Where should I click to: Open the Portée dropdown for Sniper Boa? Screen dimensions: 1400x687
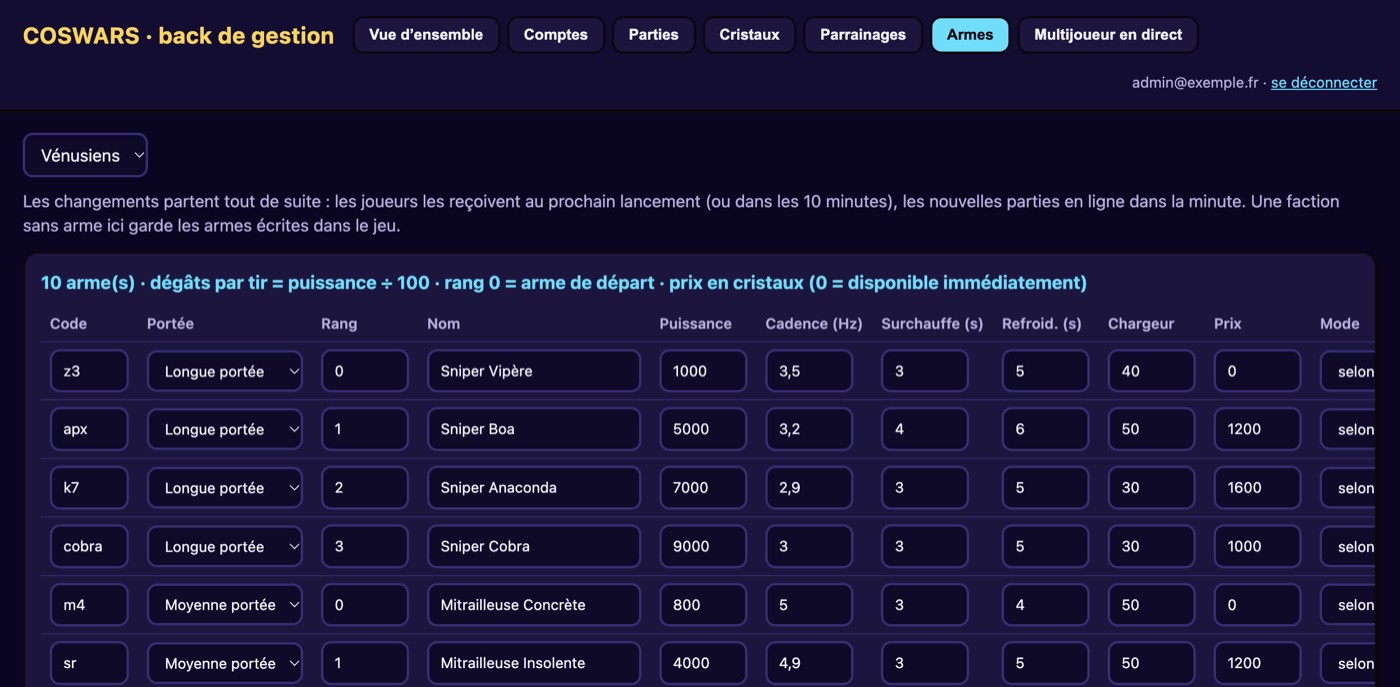pos(225,429)
